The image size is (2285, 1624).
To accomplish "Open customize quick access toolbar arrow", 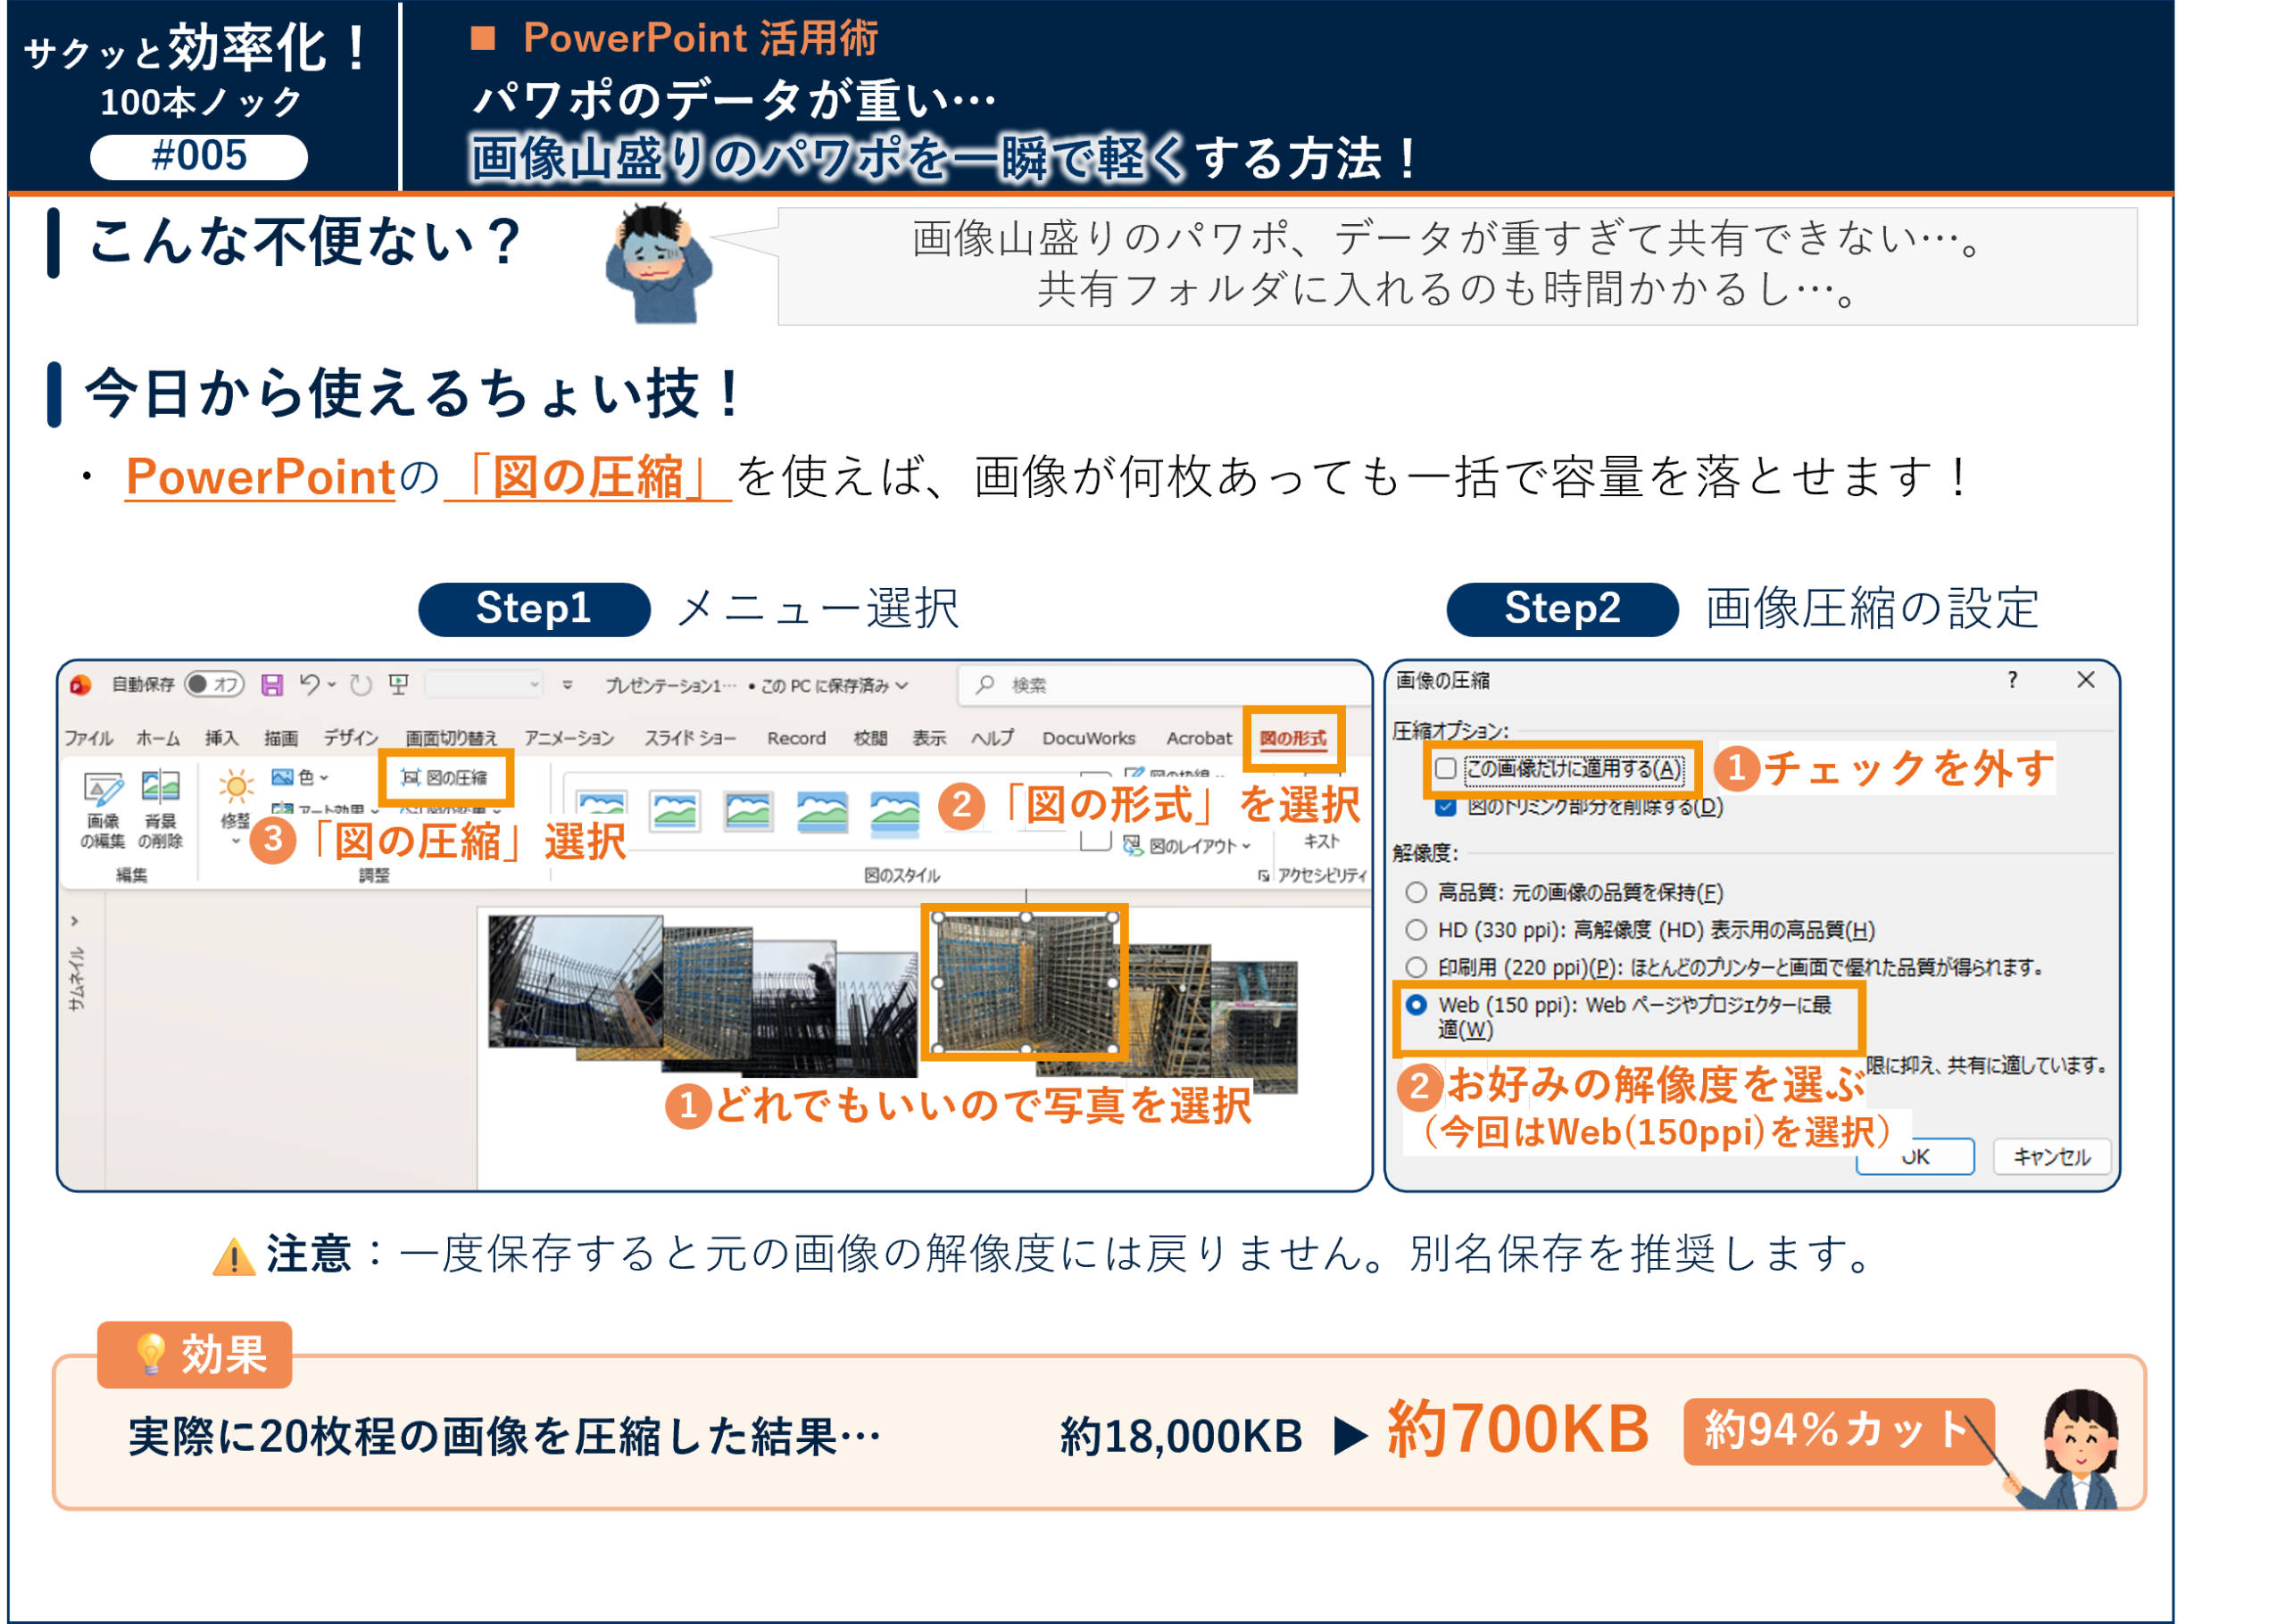I will tap(567, 685).
